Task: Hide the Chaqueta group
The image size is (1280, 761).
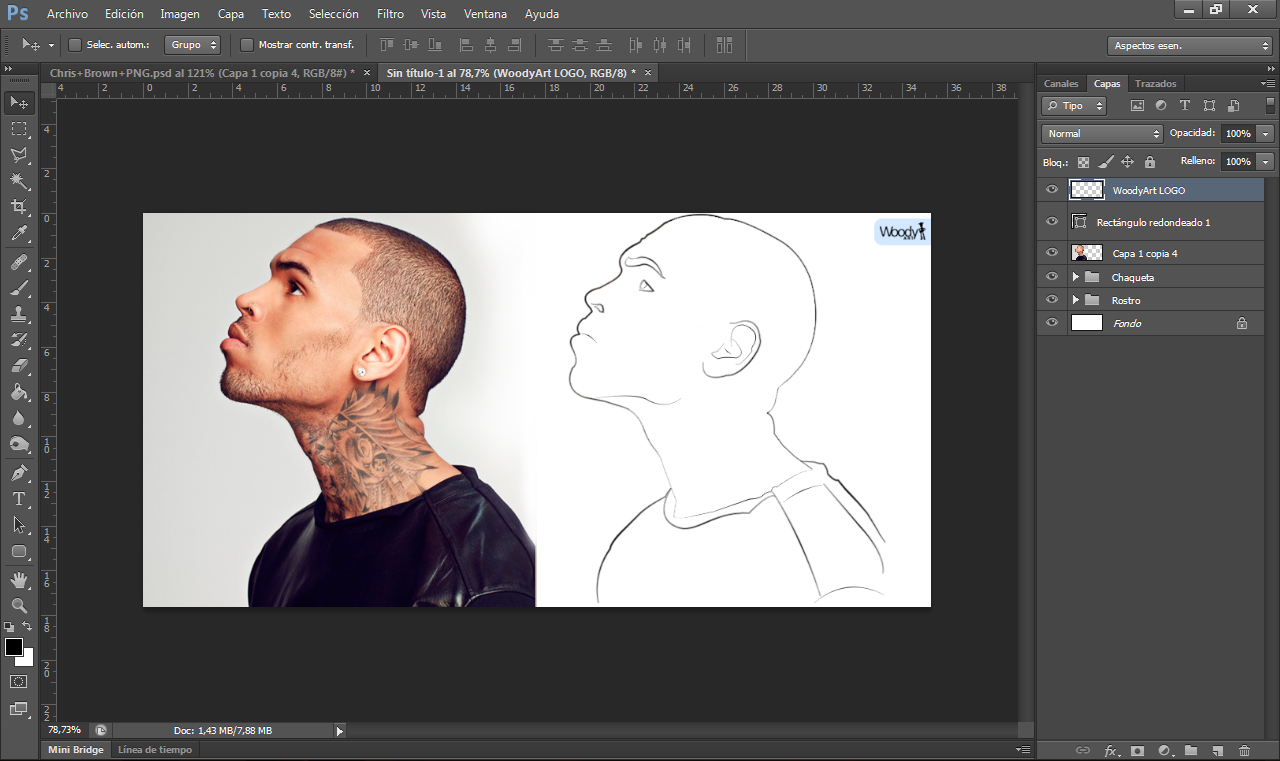Action: (1051, 277)
